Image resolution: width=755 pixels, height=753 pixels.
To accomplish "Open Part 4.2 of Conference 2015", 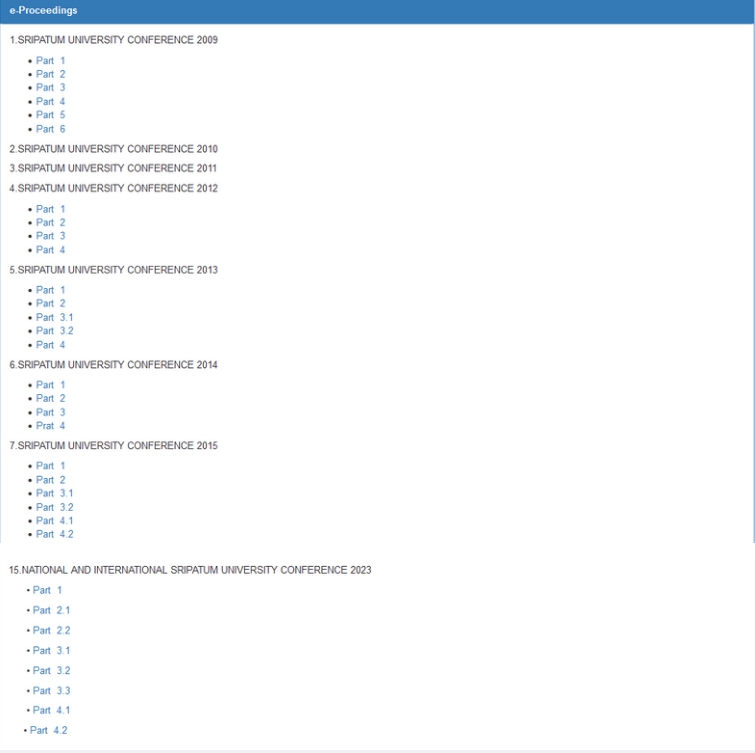I will click(55, 534).
